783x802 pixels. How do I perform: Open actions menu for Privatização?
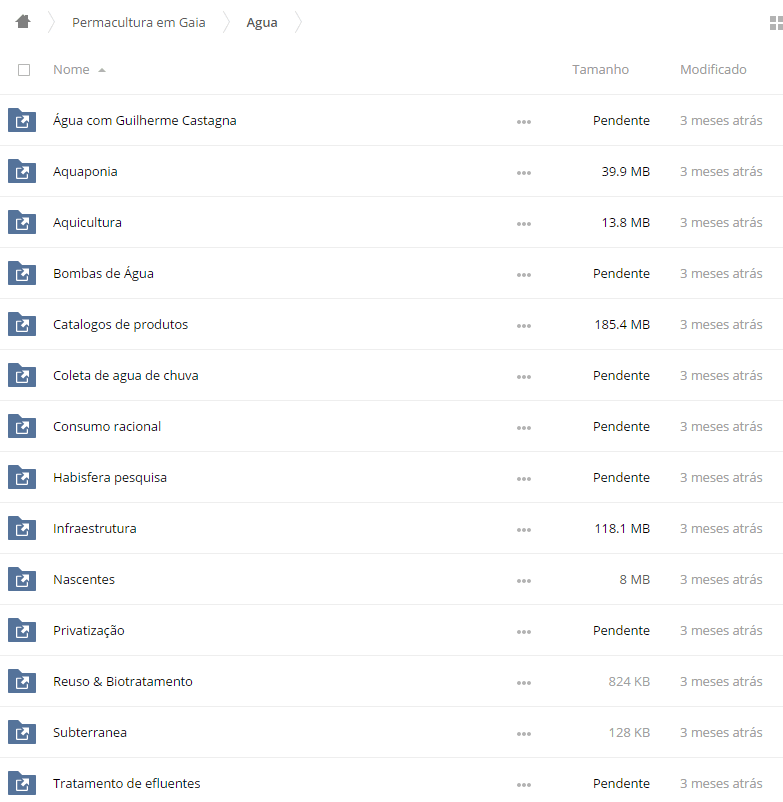524,632
